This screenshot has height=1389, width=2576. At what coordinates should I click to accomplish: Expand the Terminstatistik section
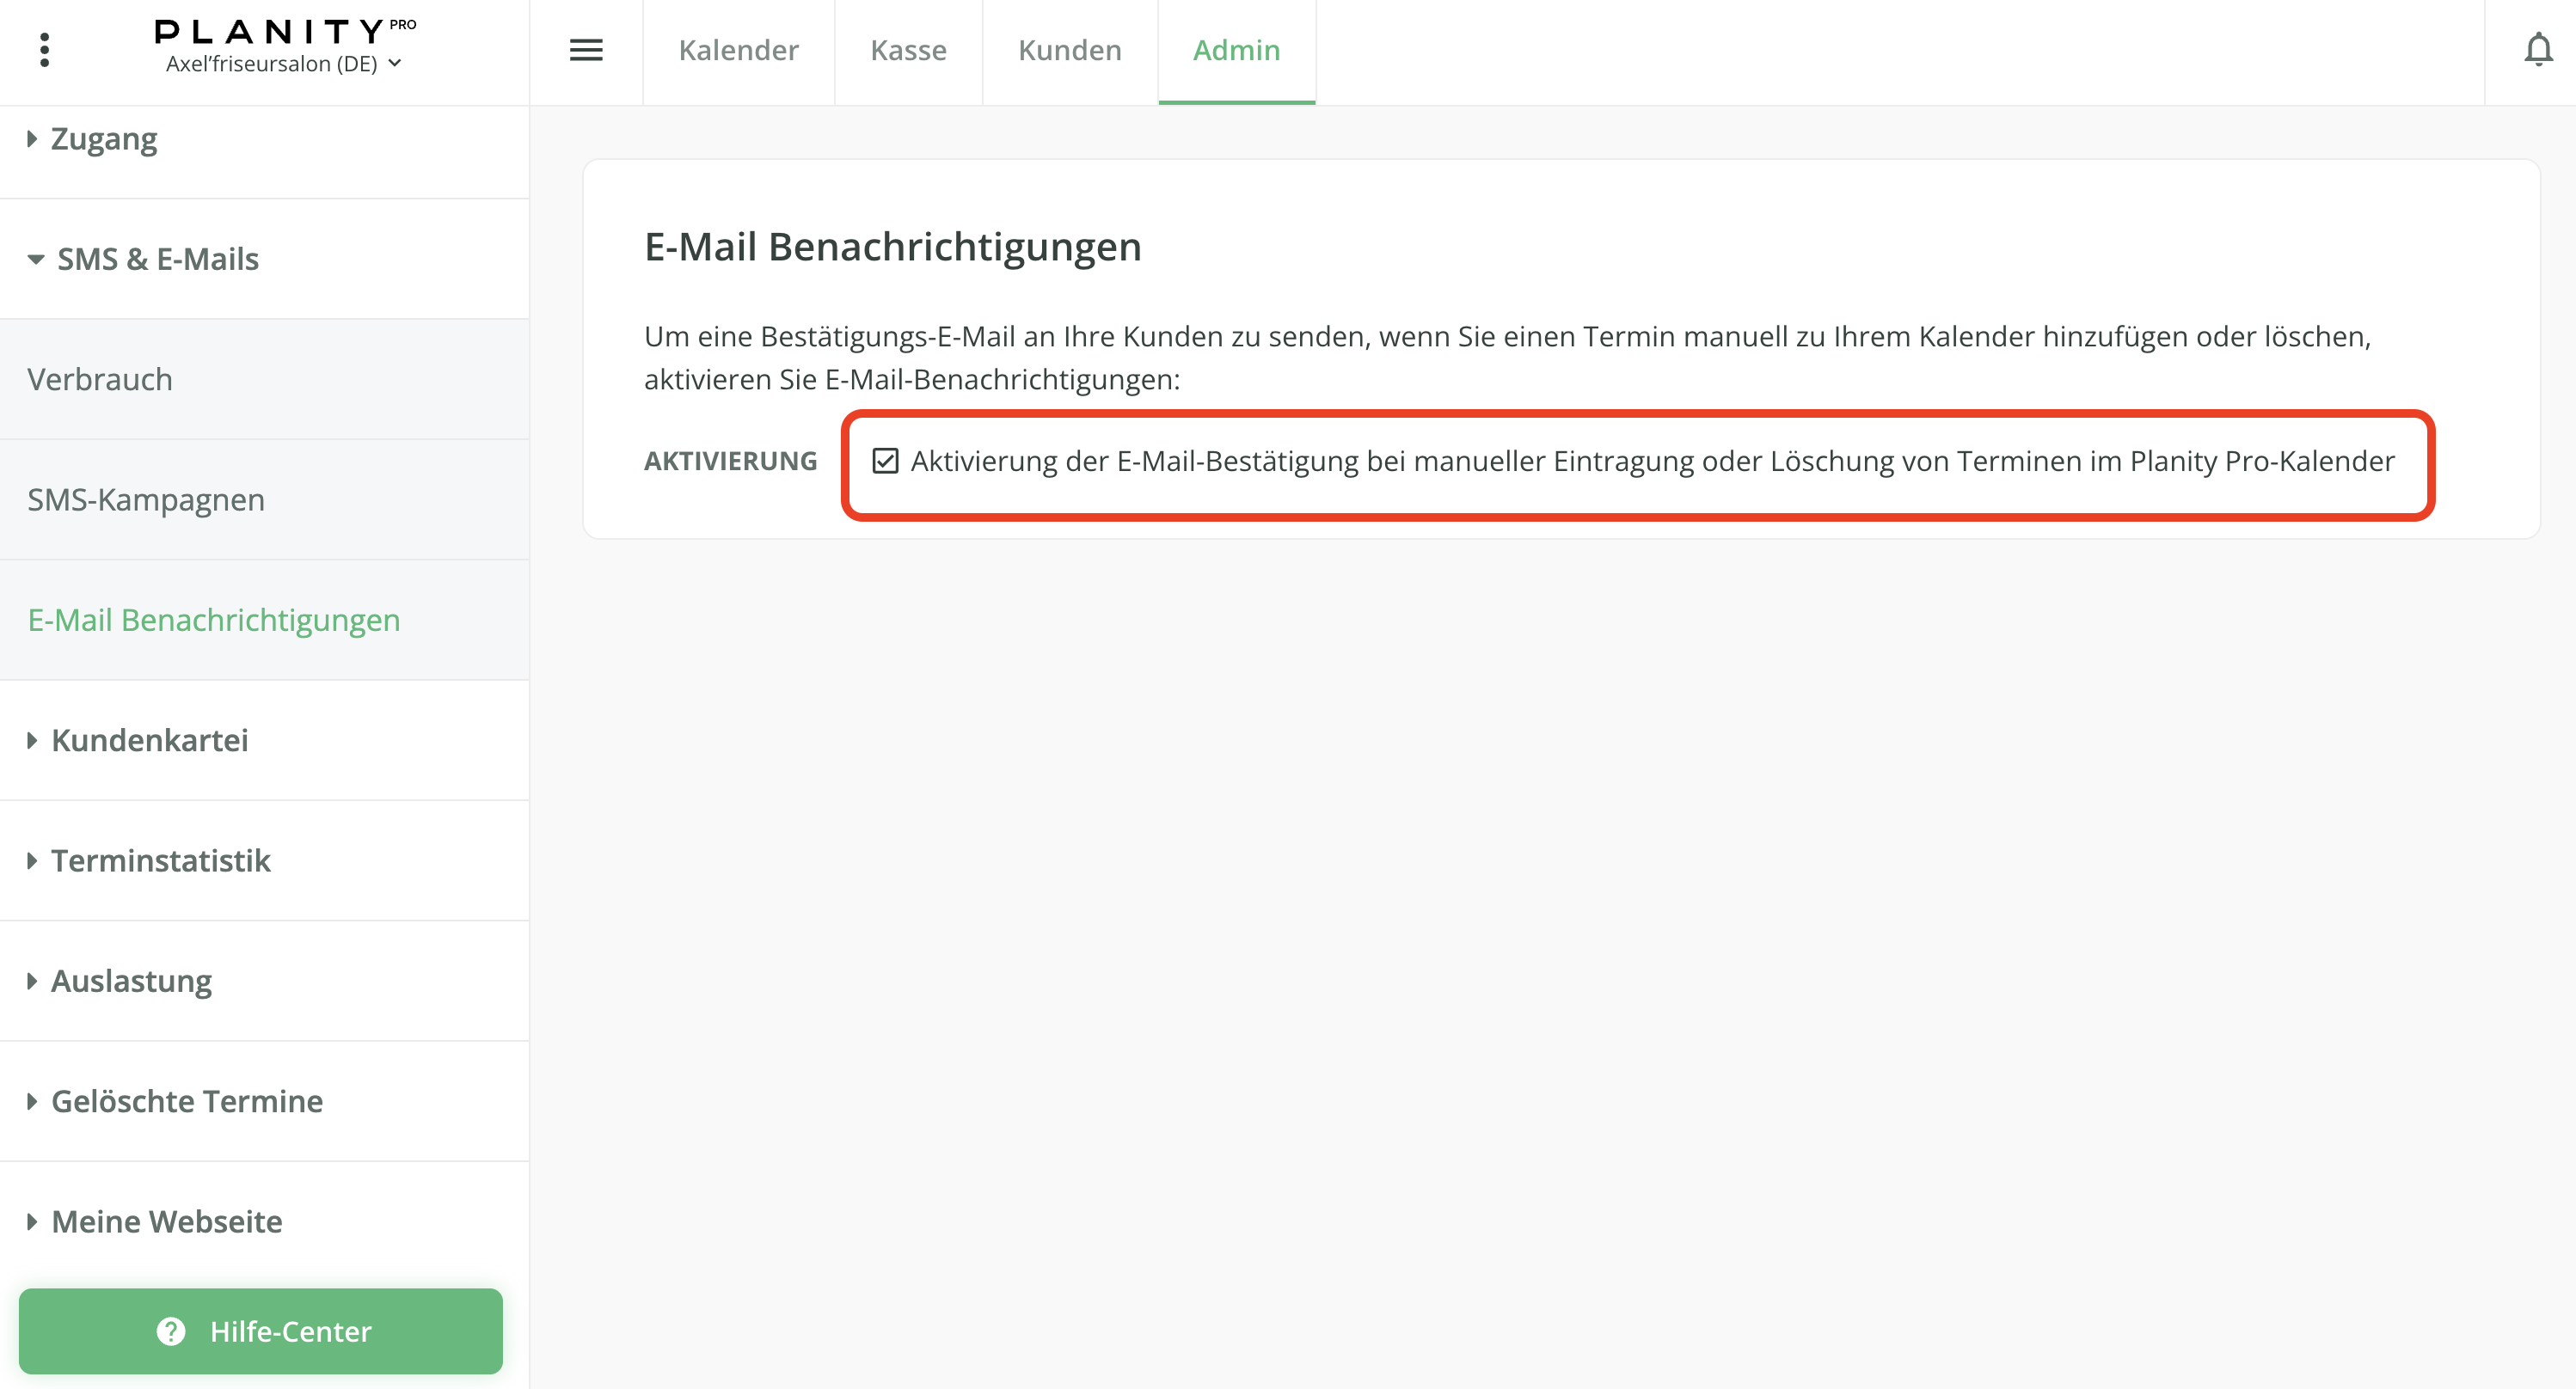click(x=160, y=860)
